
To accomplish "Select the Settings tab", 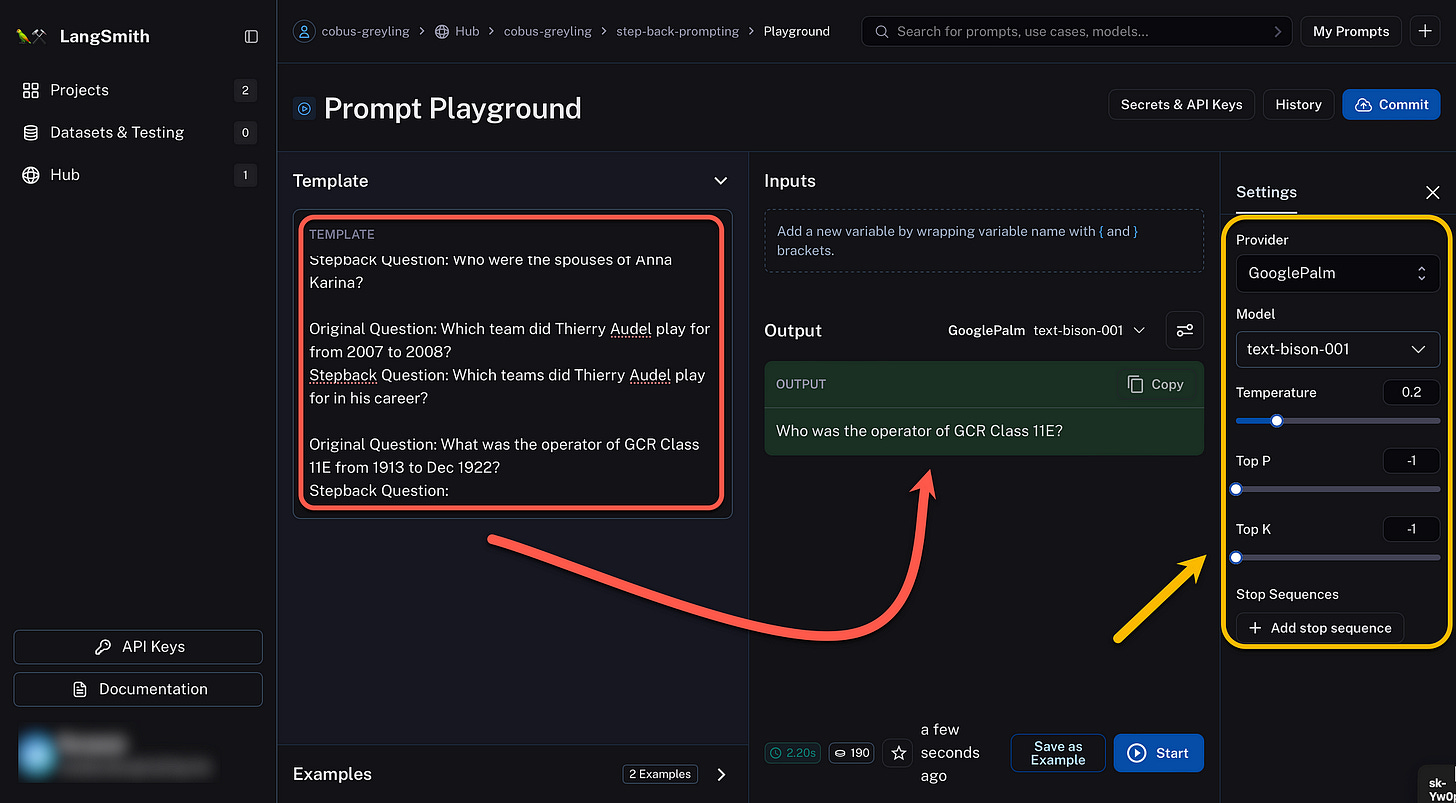I will pos(1266,192).
